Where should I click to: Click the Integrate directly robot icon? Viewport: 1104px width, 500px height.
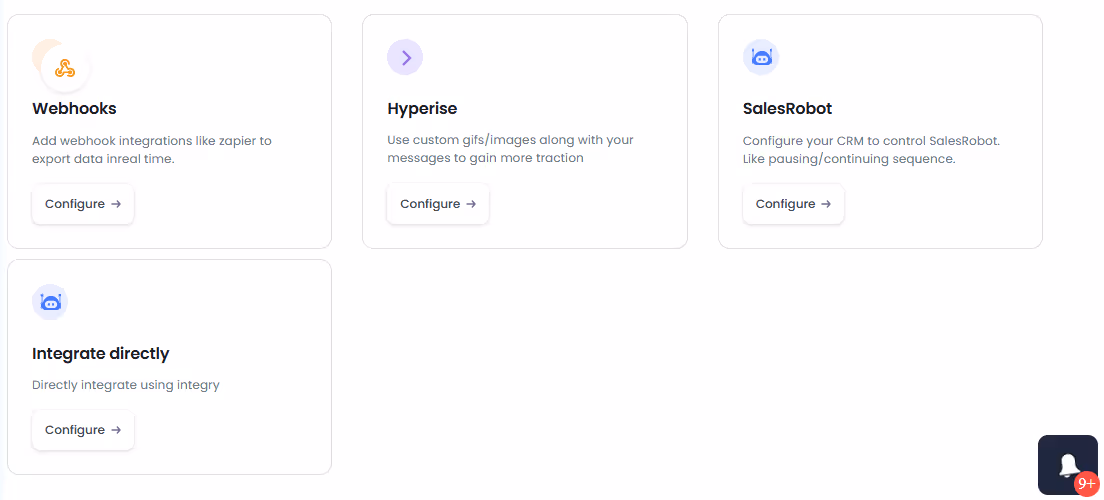[50, 302]
